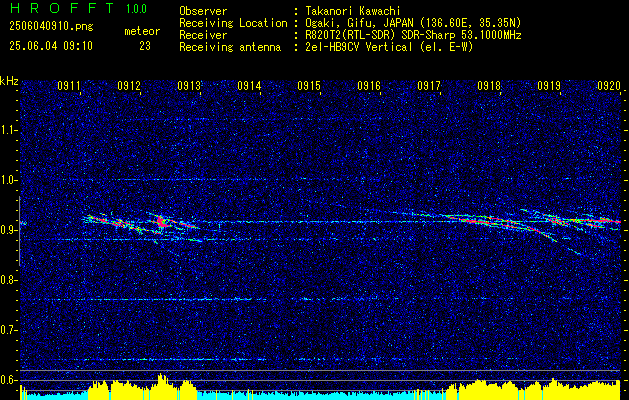Screen dimensions: 629x400
Task: Click time marker 0917
Action: (429, 85)
